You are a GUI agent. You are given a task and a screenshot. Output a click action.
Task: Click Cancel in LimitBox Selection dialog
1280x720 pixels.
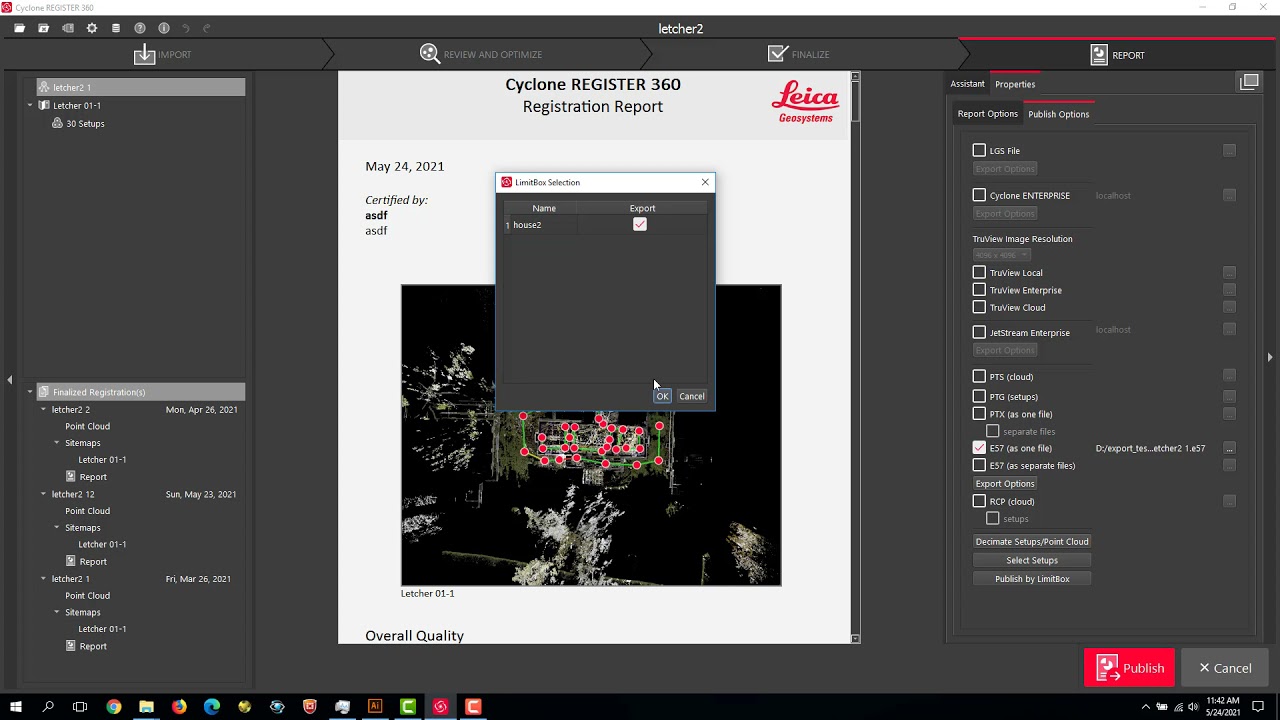click(x=692, y=396)
